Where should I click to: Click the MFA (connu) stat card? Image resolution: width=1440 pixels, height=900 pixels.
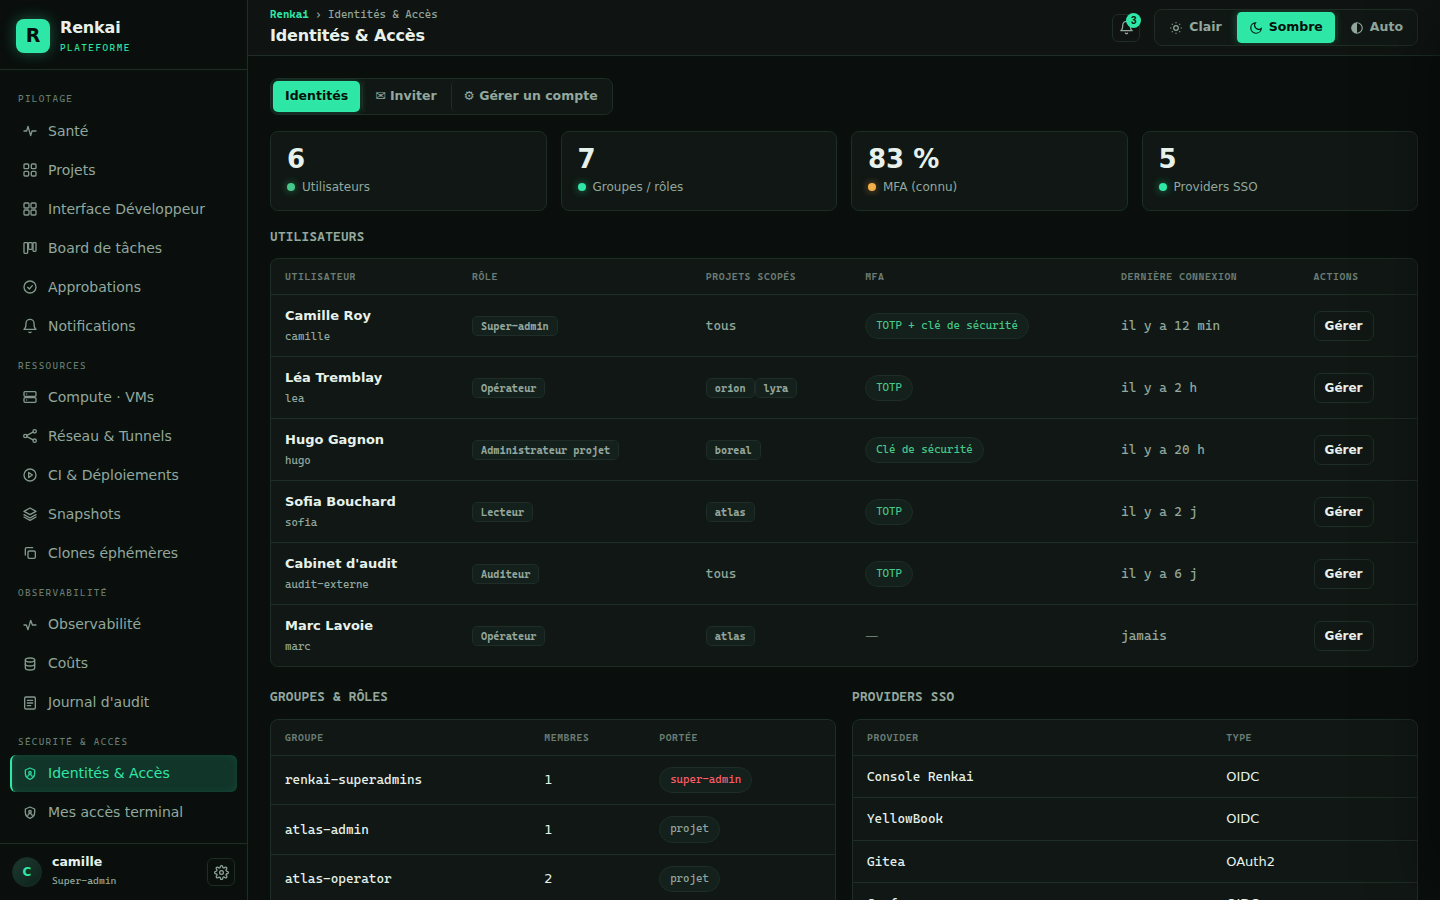989,171
